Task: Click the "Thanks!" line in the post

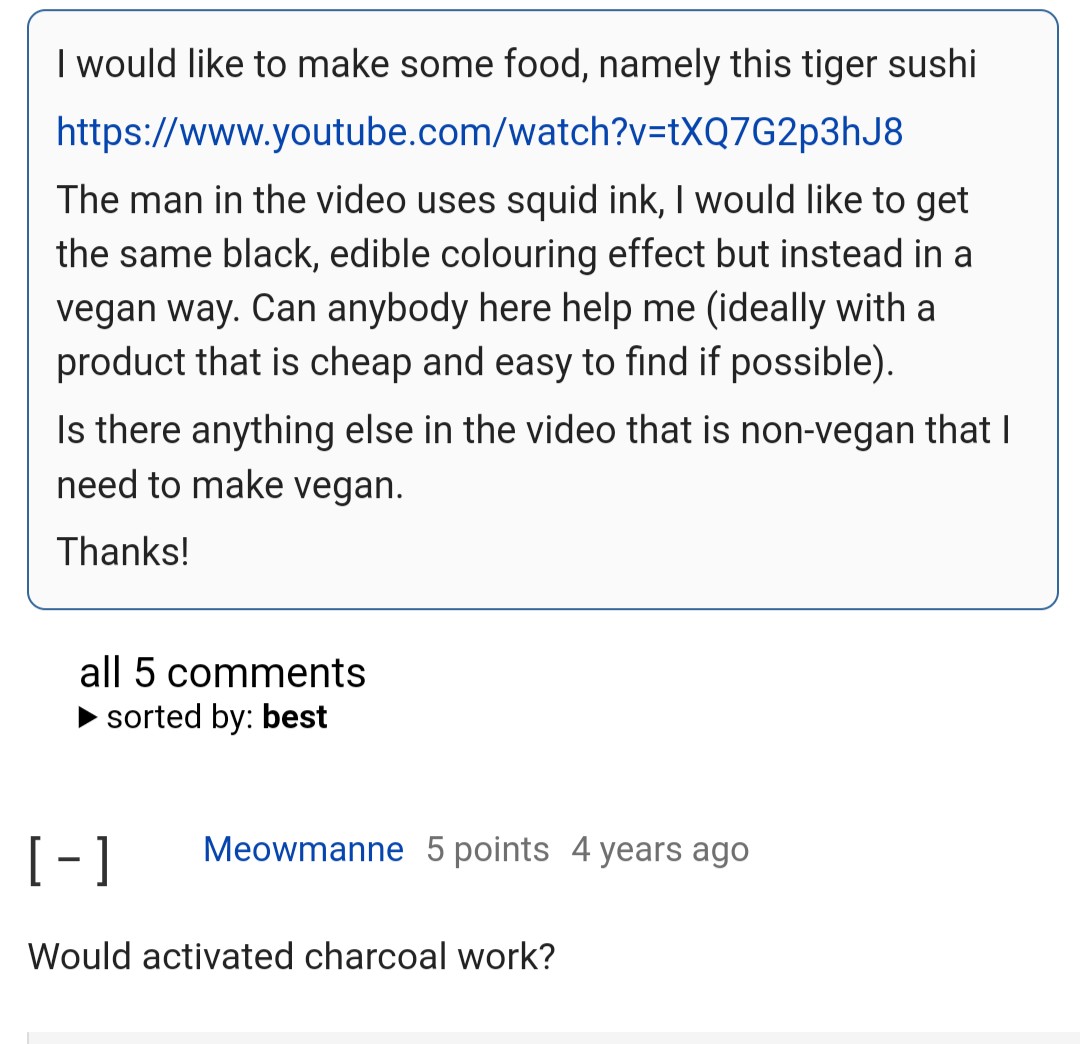Action: (x=123, y=551)
